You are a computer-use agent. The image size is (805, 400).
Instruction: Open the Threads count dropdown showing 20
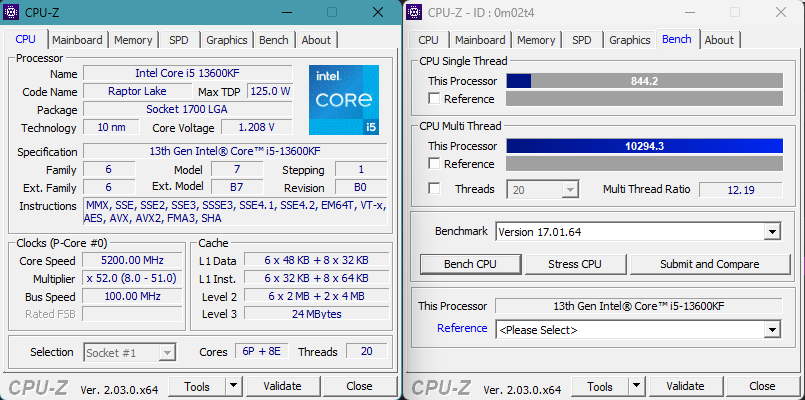(543, 189)
